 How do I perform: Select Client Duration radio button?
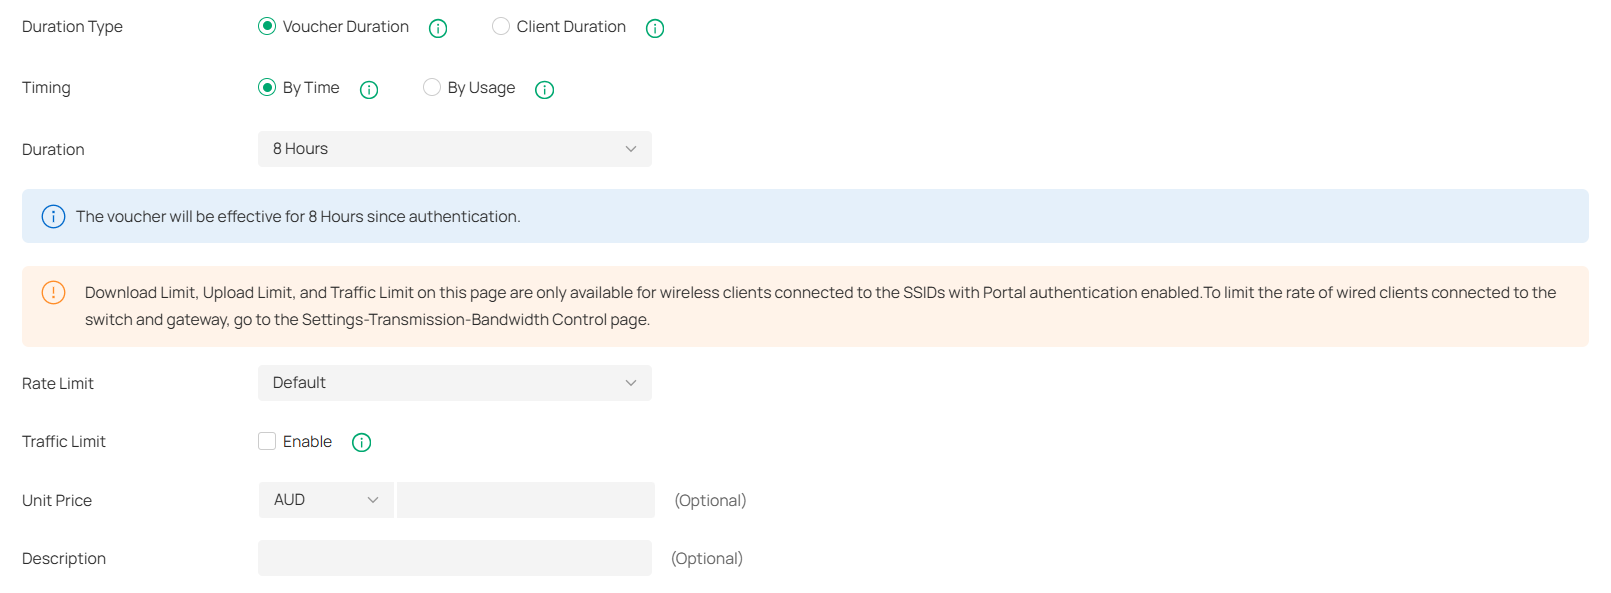501,27
